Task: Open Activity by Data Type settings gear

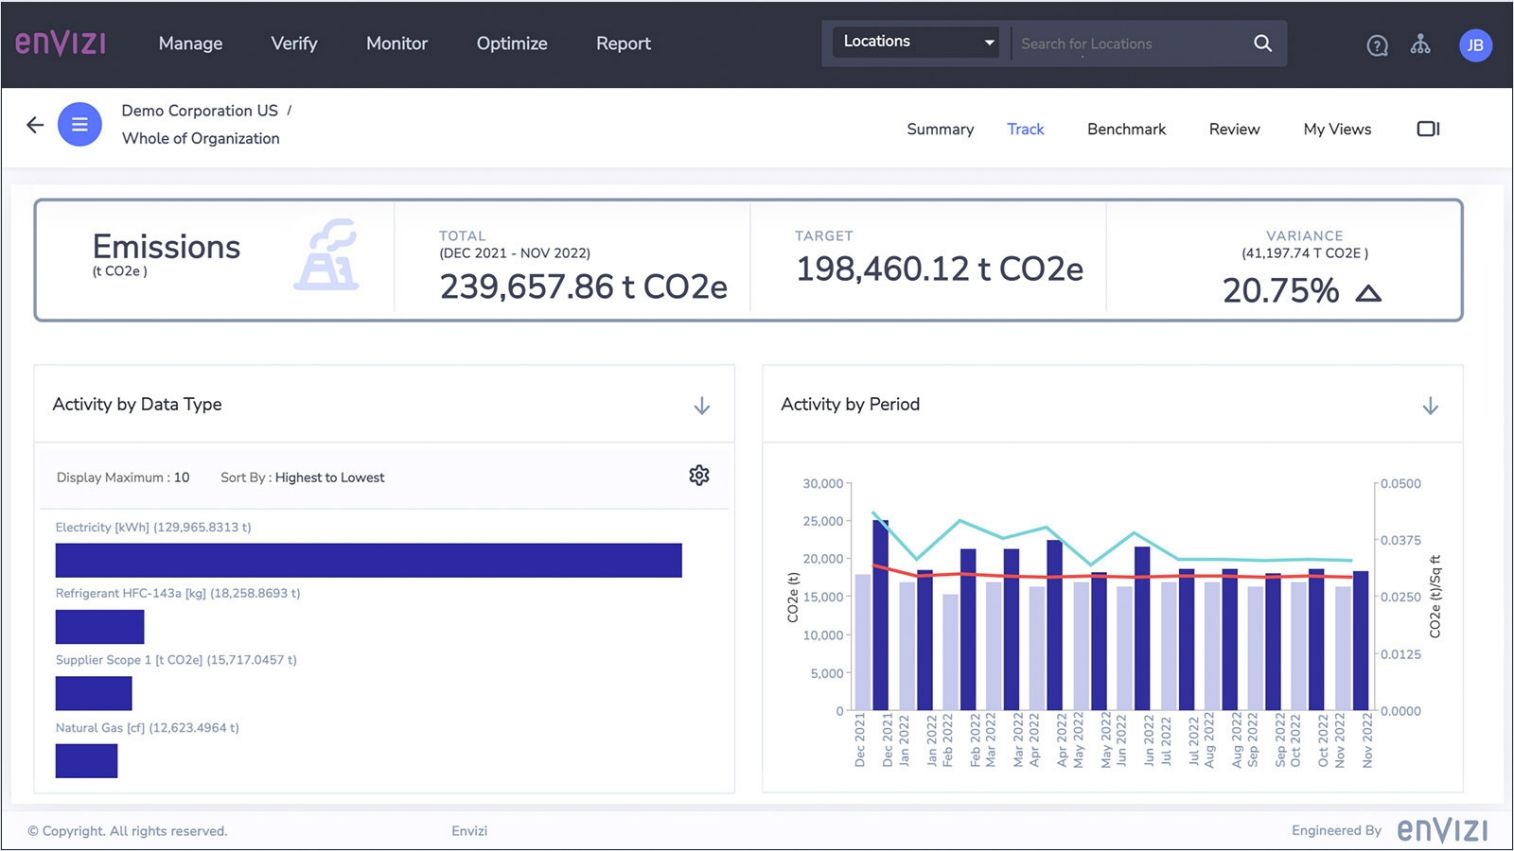Action: 699,475
